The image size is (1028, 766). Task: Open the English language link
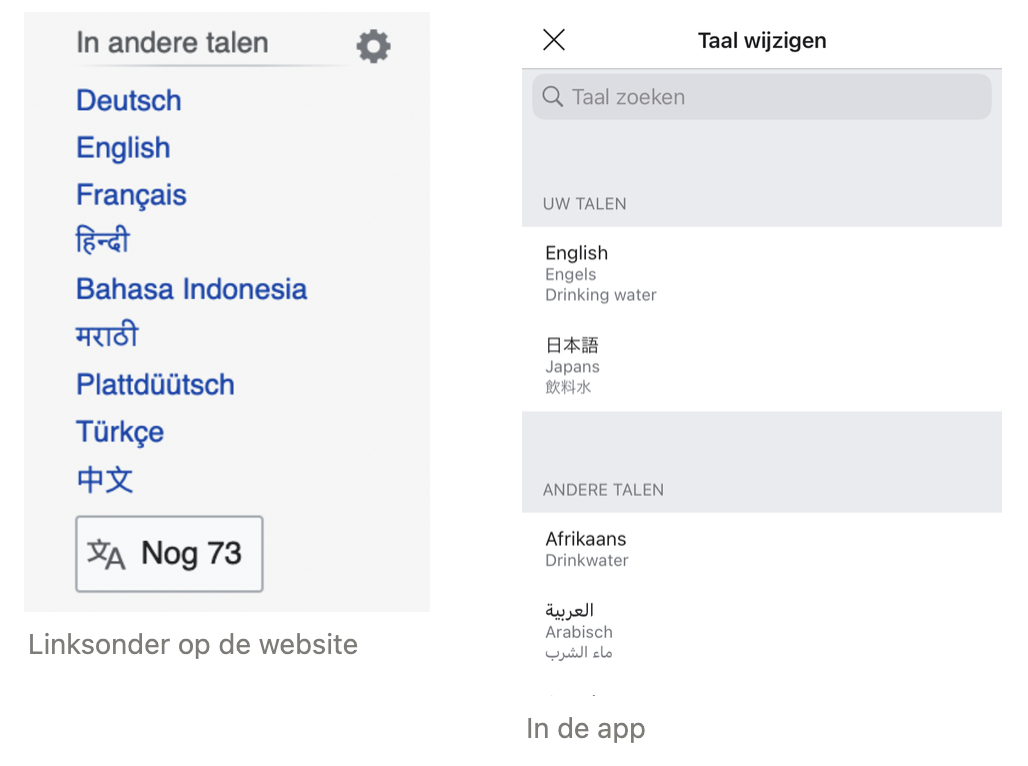point(123,148)
